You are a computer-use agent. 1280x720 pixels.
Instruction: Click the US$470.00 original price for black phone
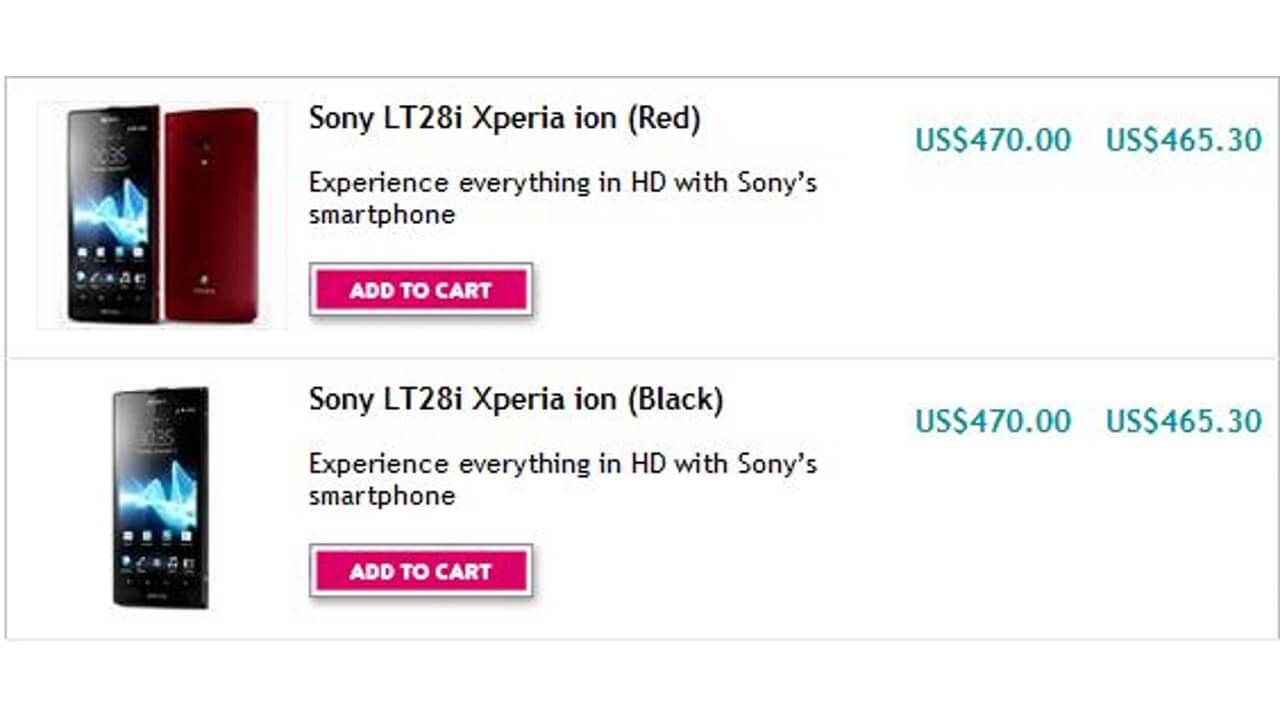(x=993, y=421)
